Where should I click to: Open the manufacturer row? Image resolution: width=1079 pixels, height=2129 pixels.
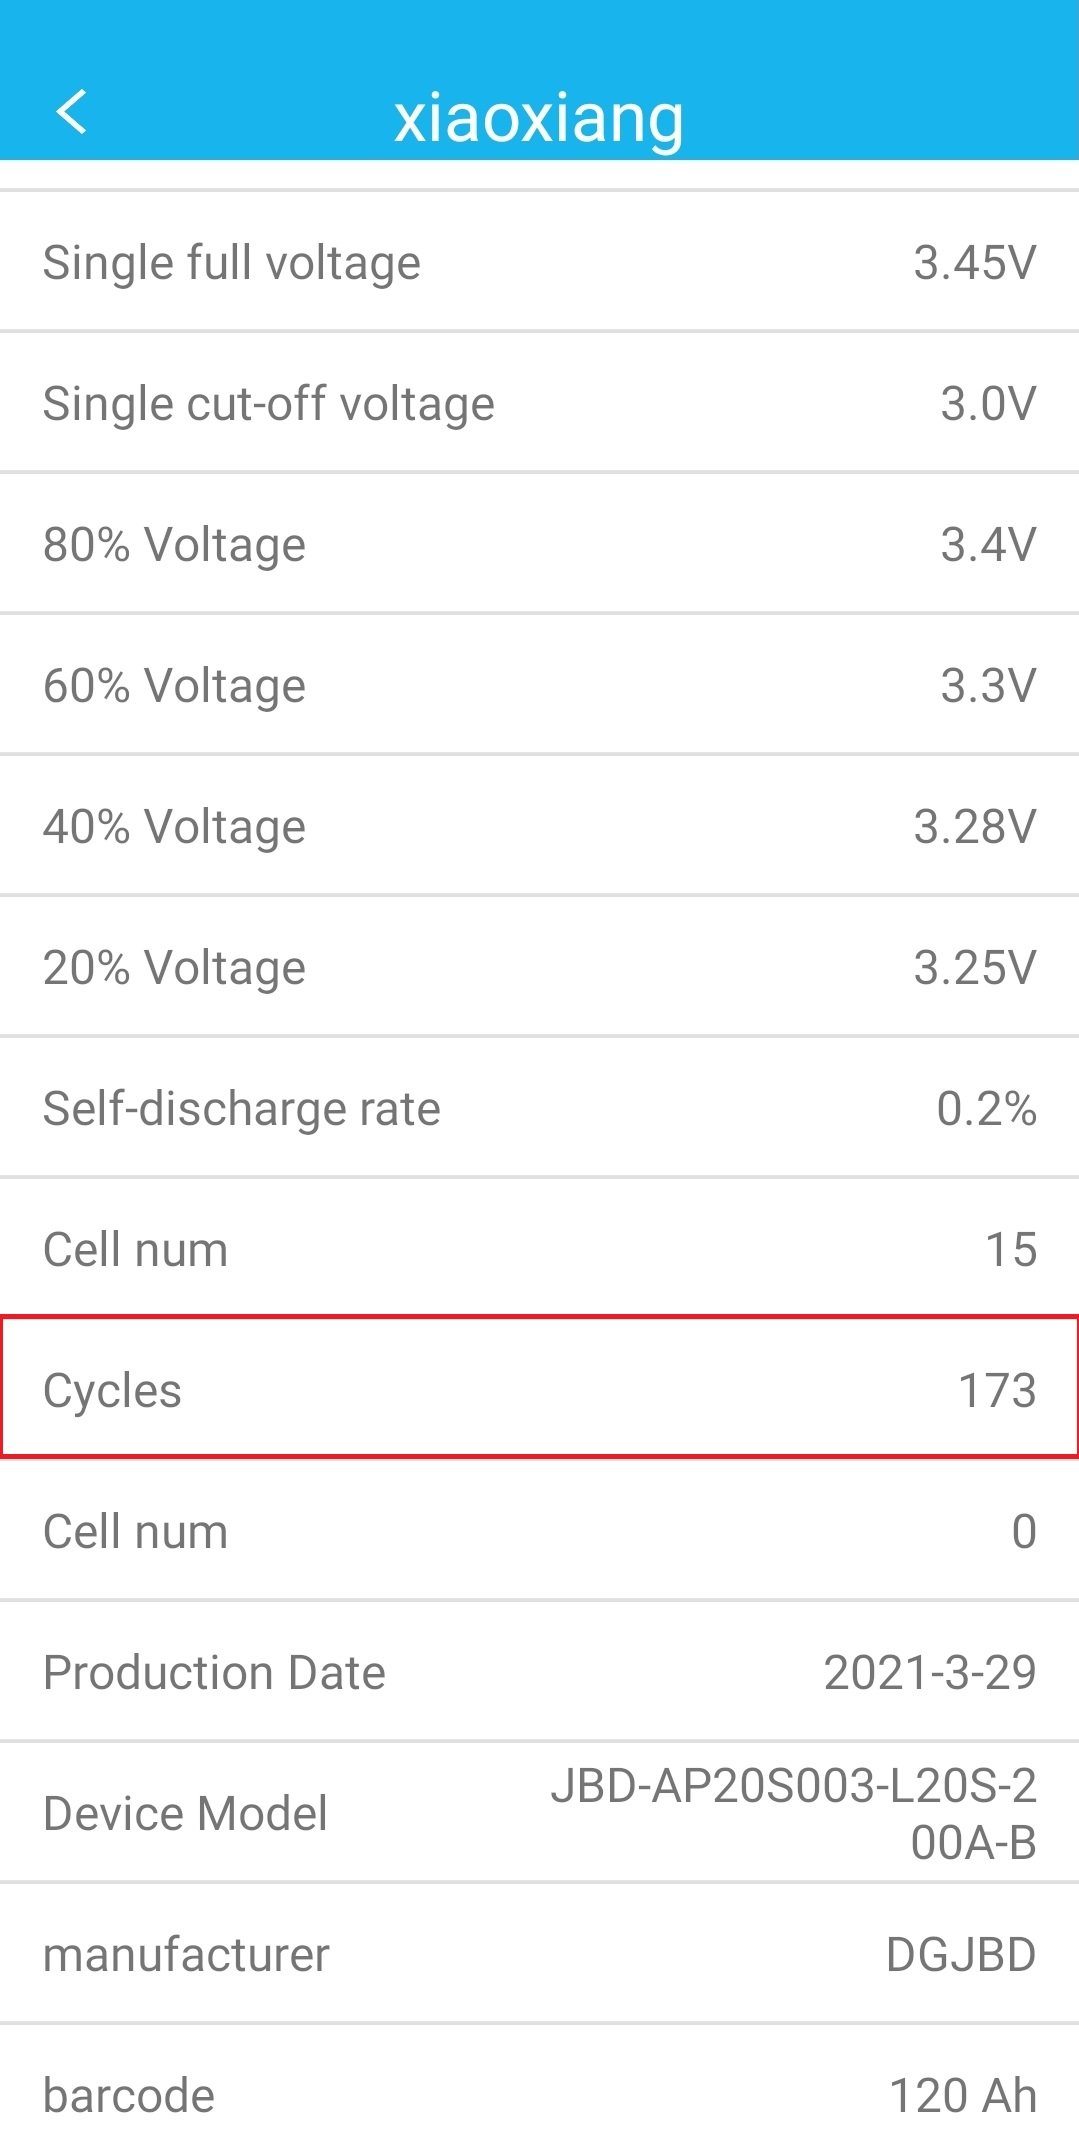[539, 1955]
